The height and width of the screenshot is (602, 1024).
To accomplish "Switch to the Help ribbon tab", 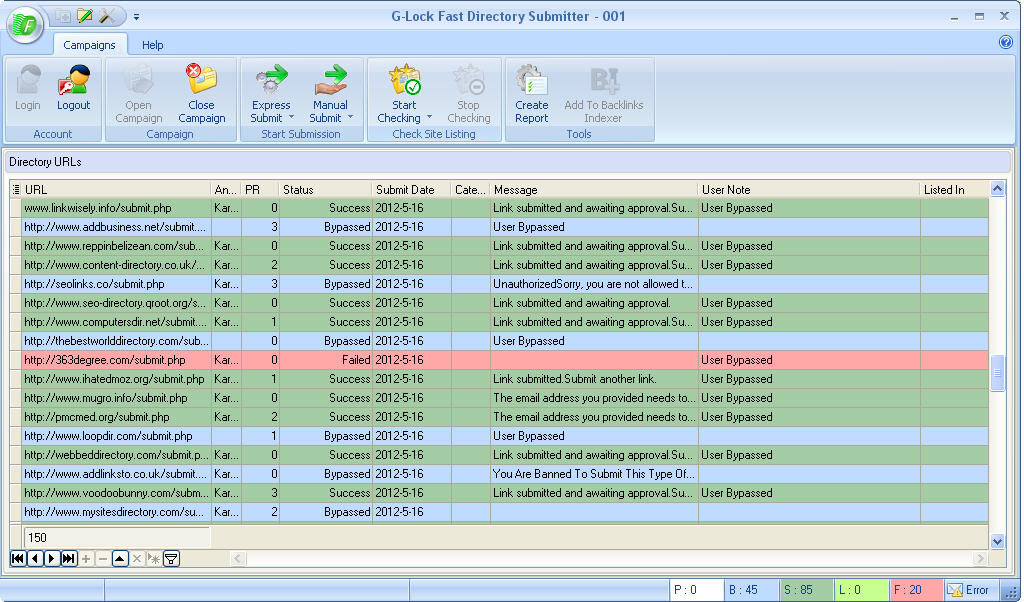I will pos(152,45).
